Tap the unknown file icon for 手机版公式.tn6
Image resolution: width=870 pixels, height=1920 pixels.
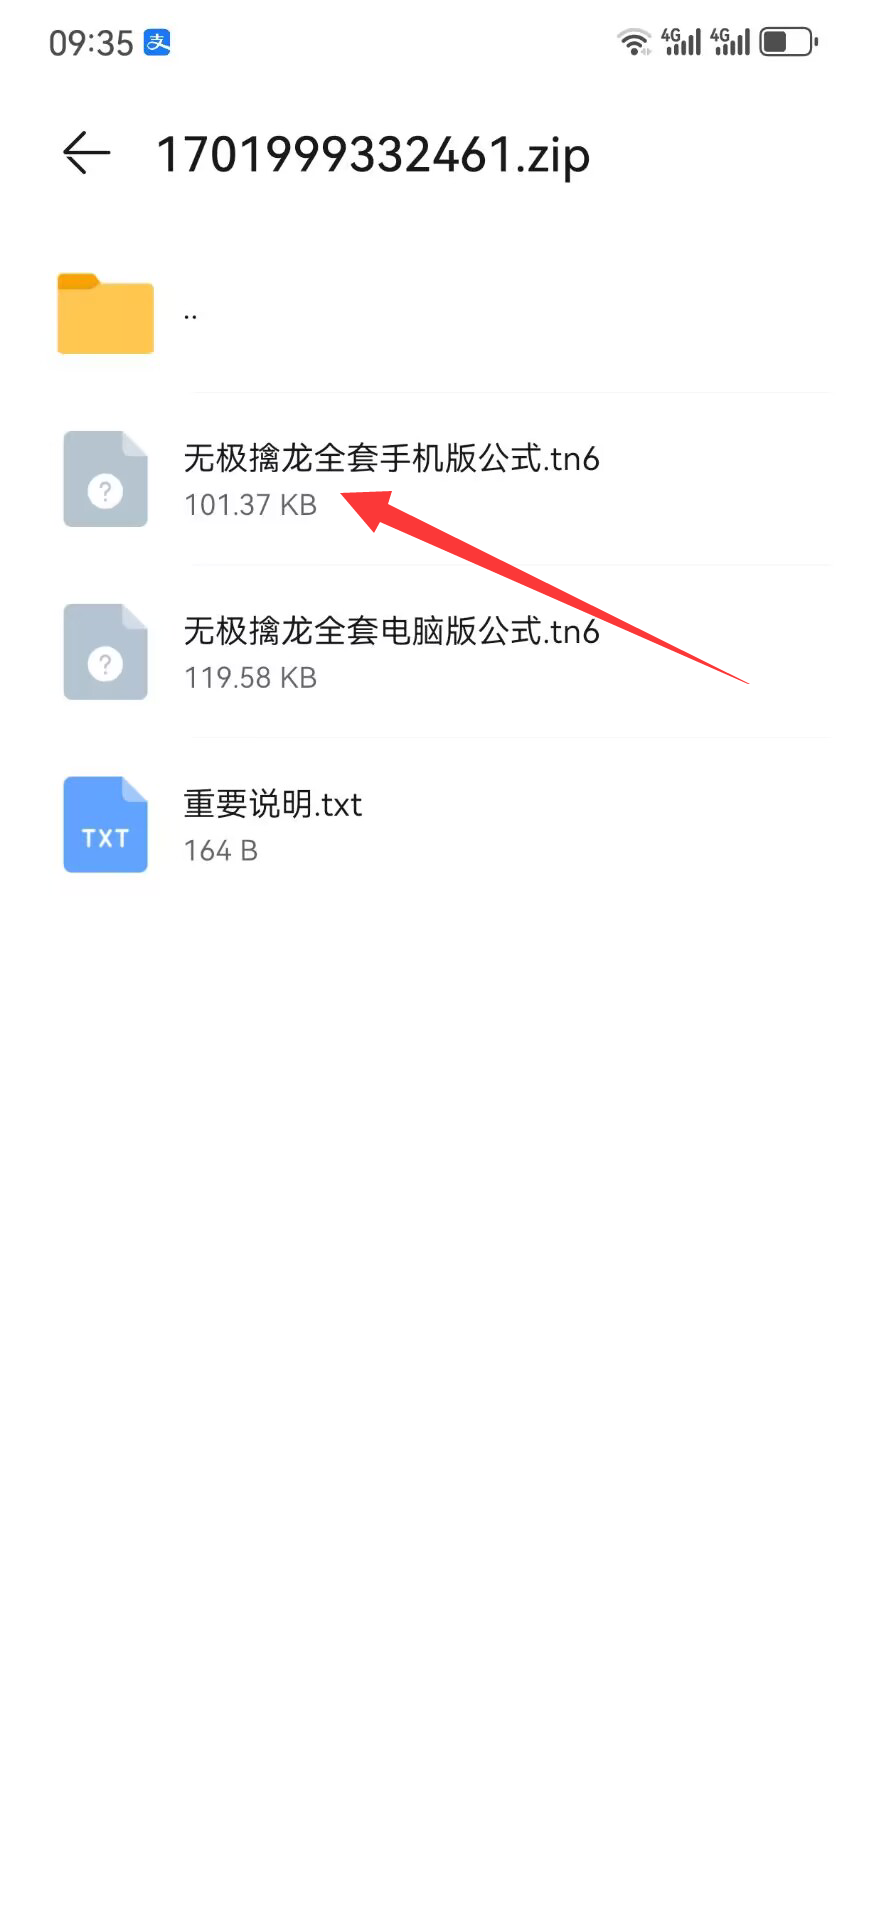[105, 479]
